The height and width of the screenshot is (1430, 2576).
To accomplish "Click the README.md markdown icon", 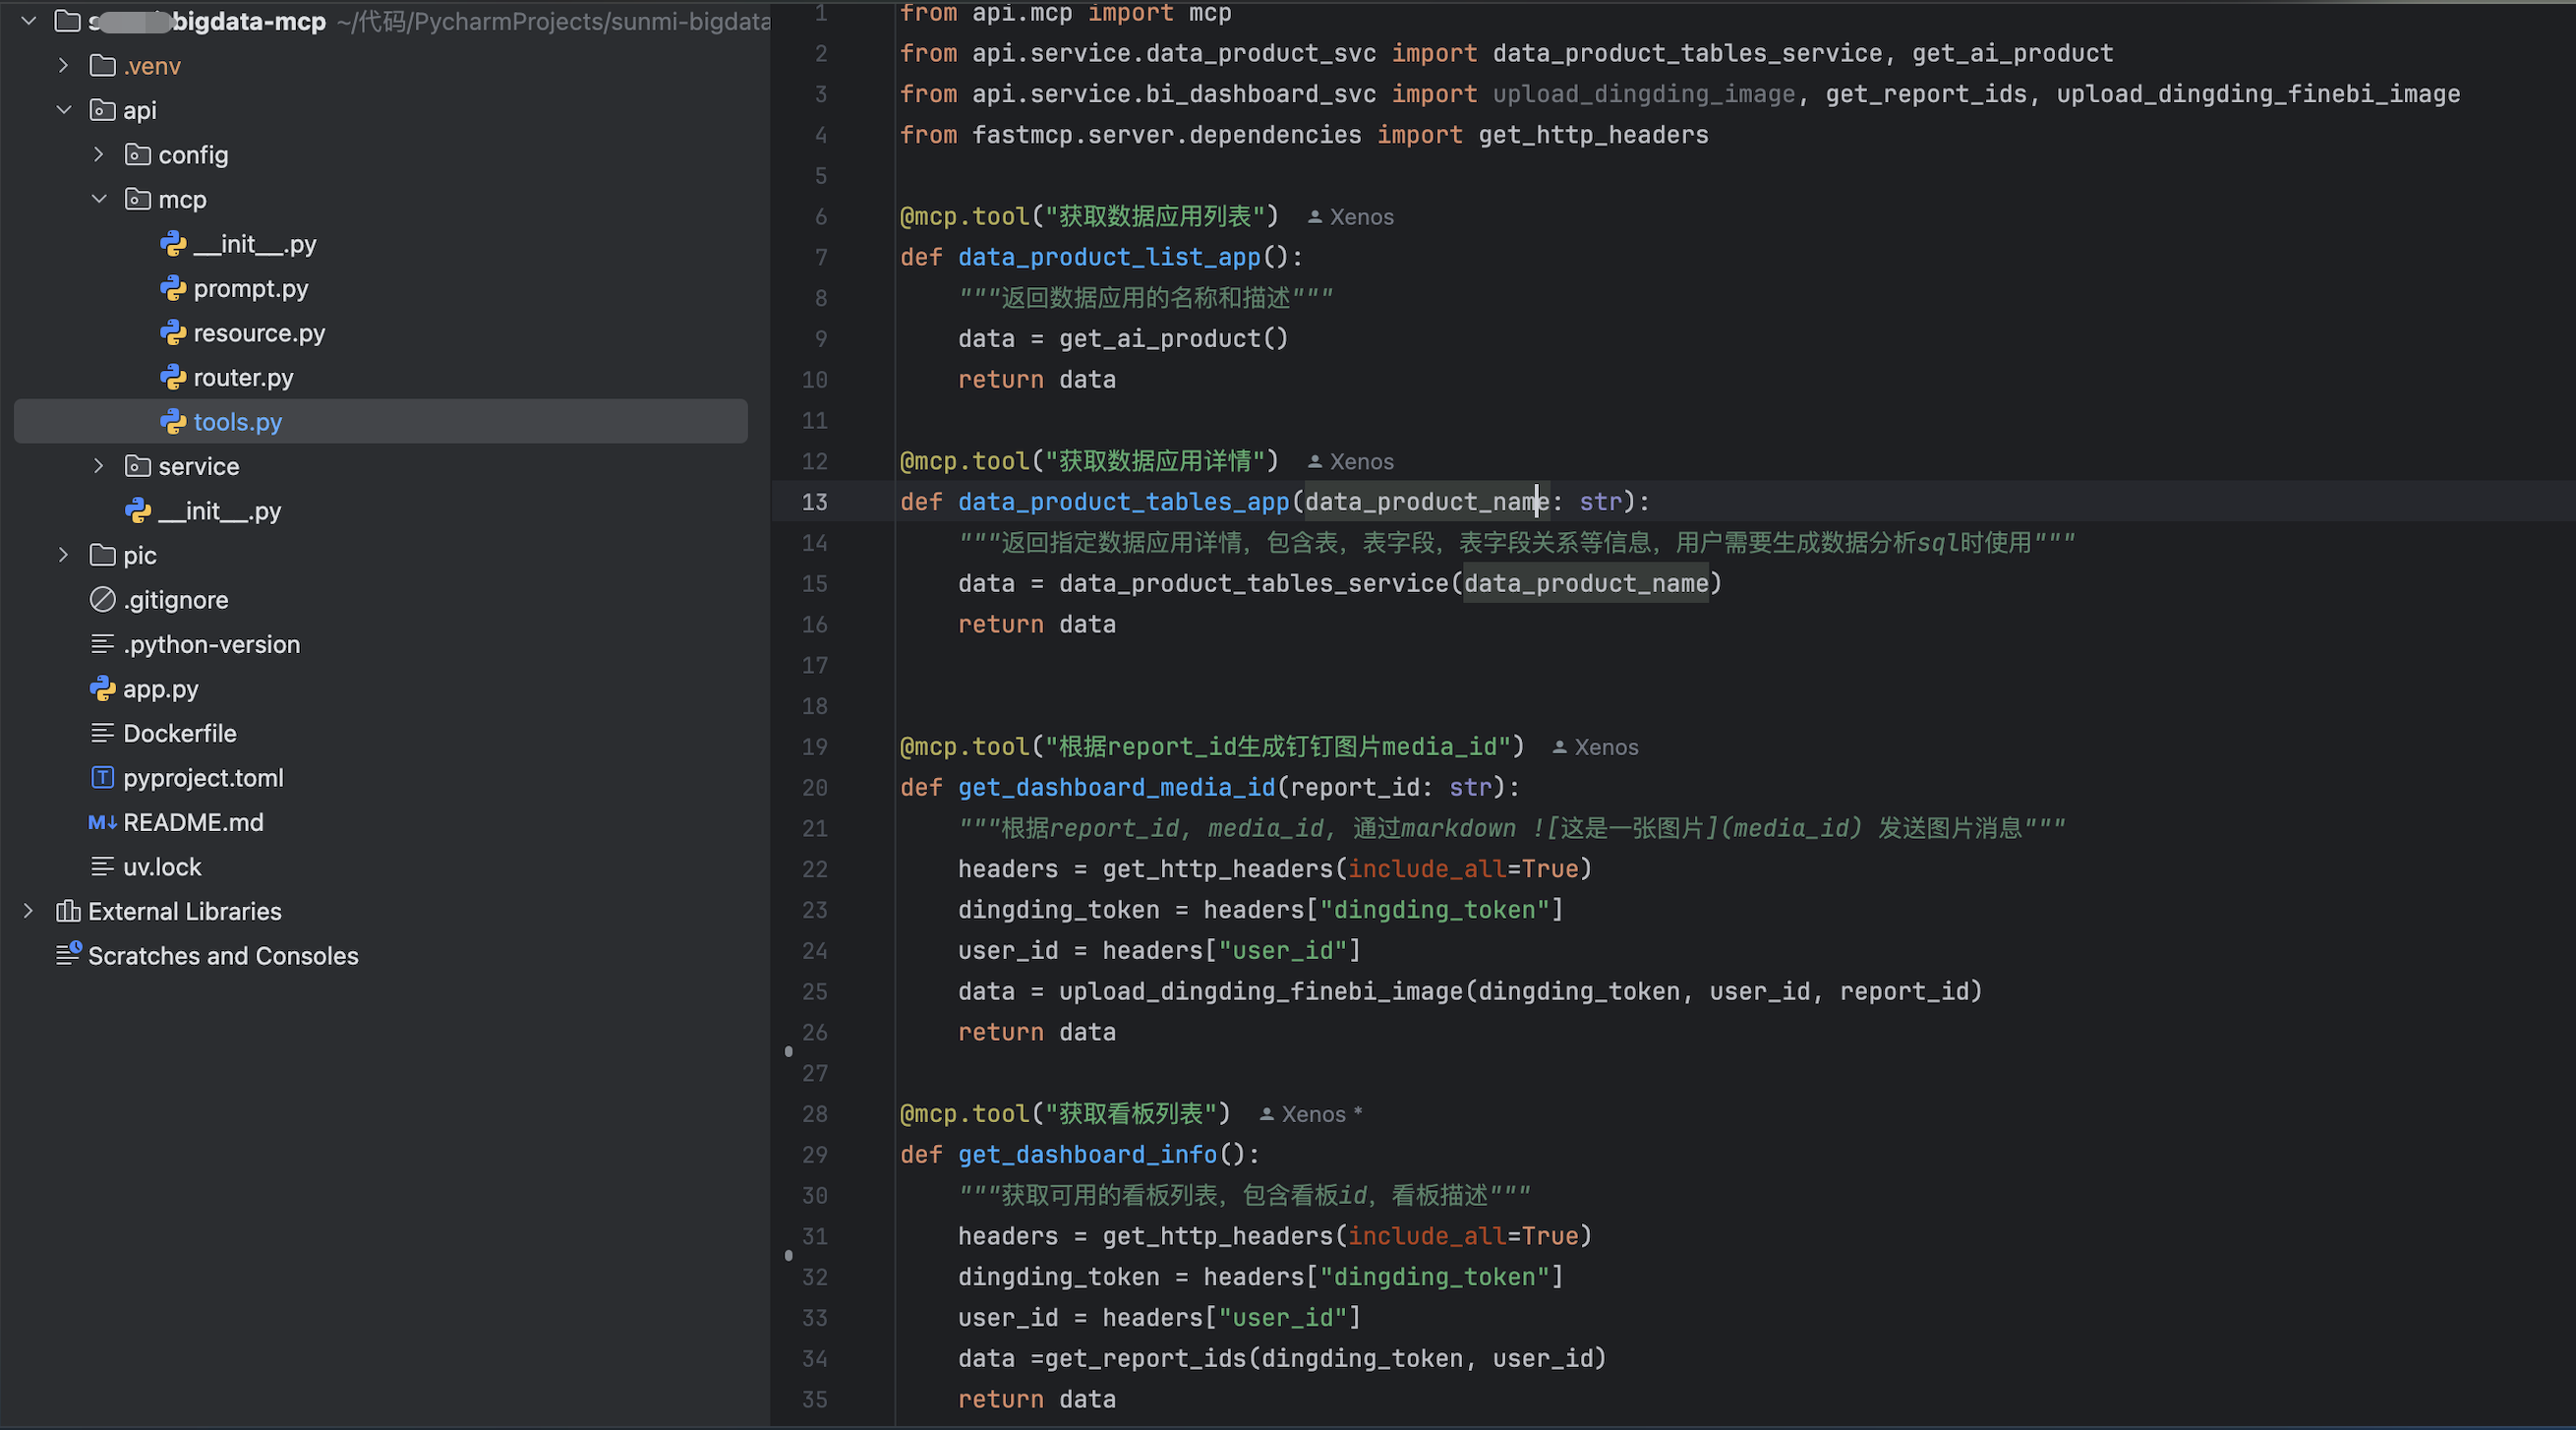I will pos(102,823).
